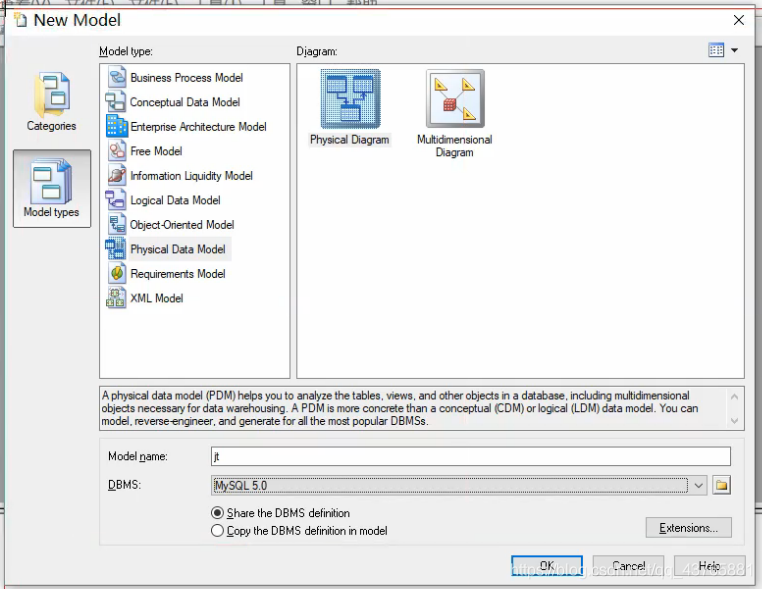762x589 pixels.
Task: Select Enterprise Architecture Model text
Action: tap(198, 127)
